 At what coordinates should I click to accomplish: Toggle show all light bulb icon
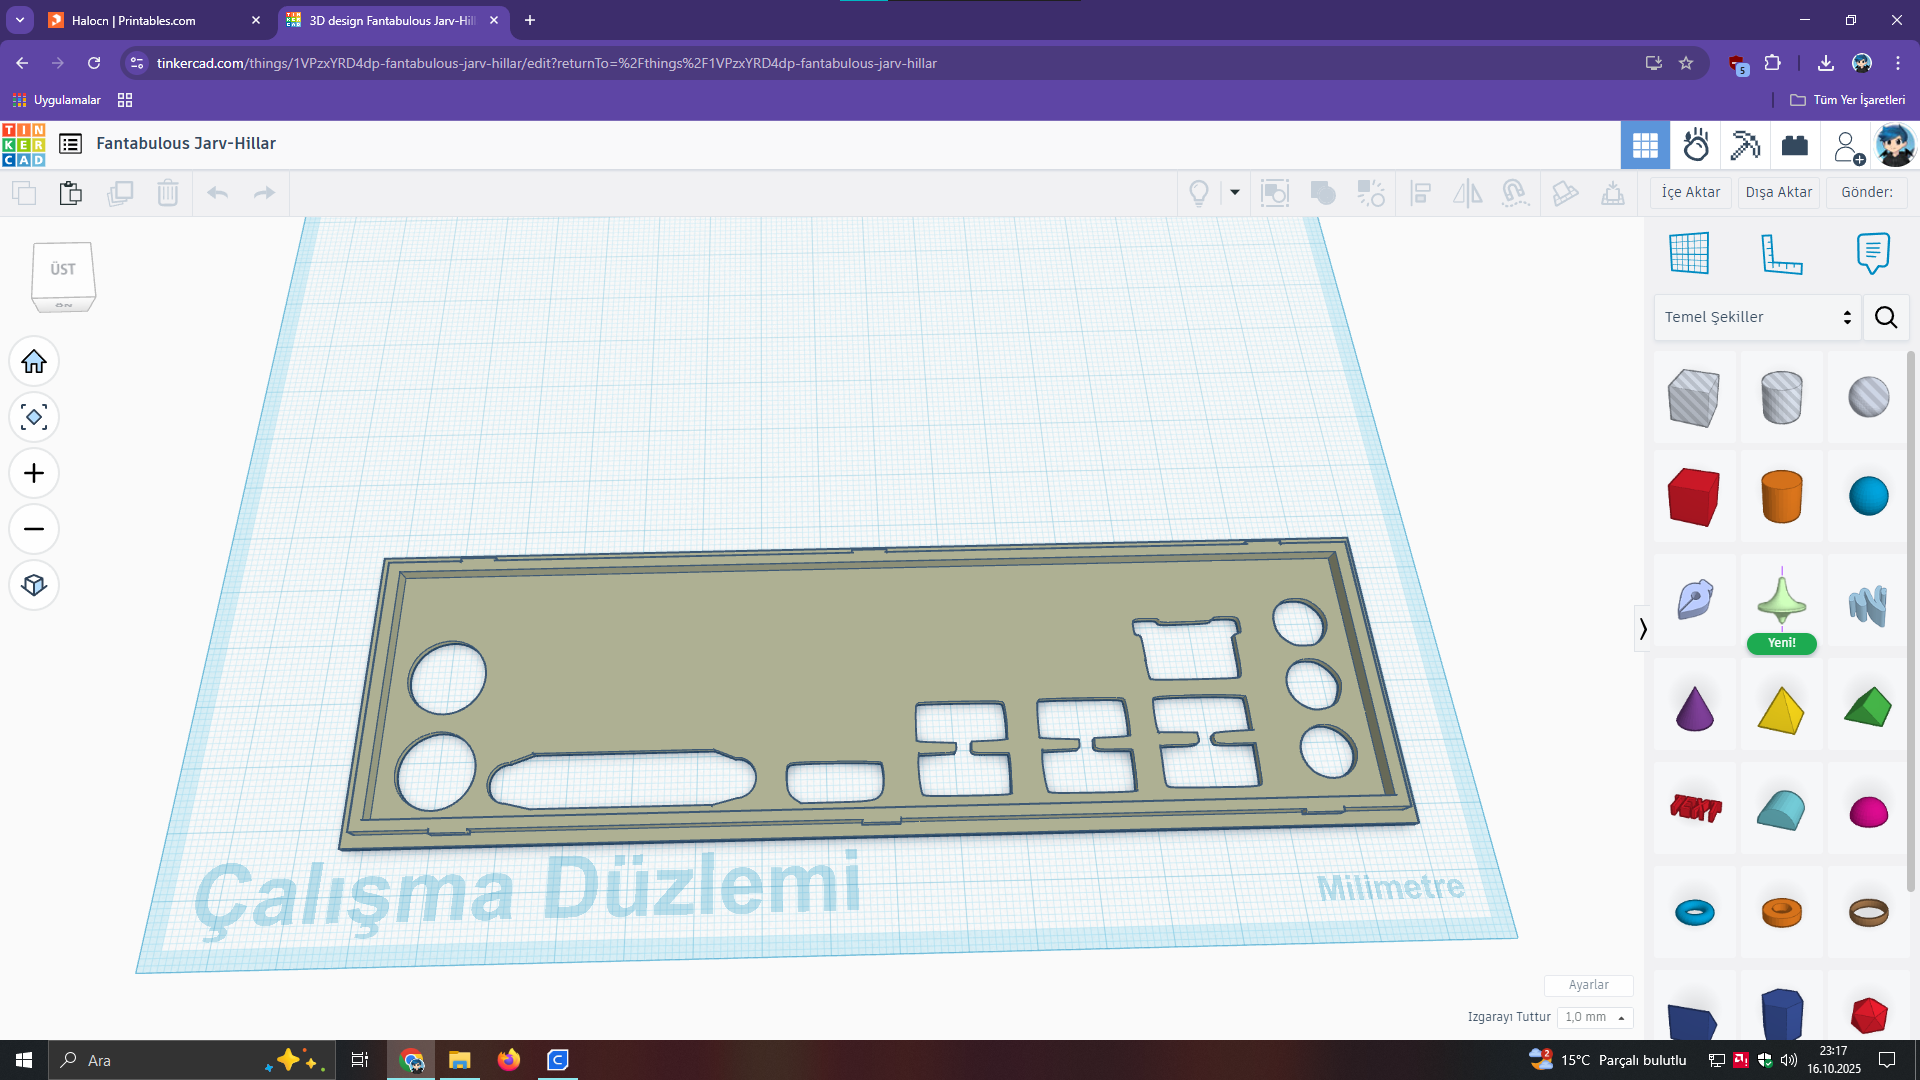[x=1199, y=193]
